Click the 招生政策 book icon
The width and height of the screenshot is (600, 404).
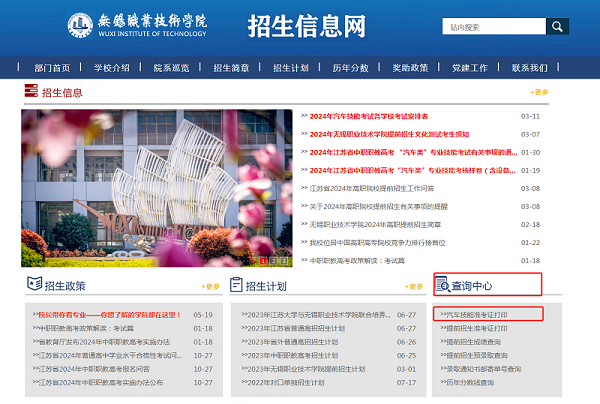pyautogui.click(x=33, y=286)
